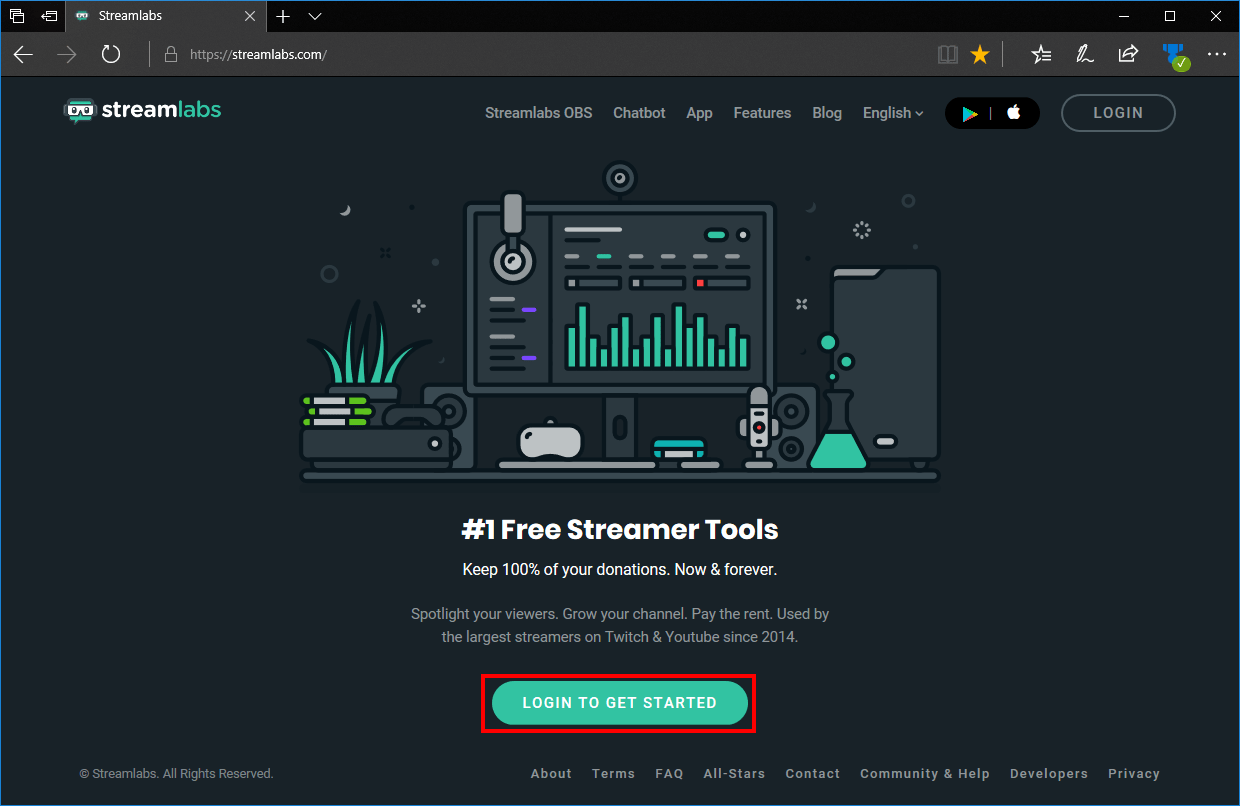Click the Apple download icon
The image size is (1240, 806).
point(1014,113)
